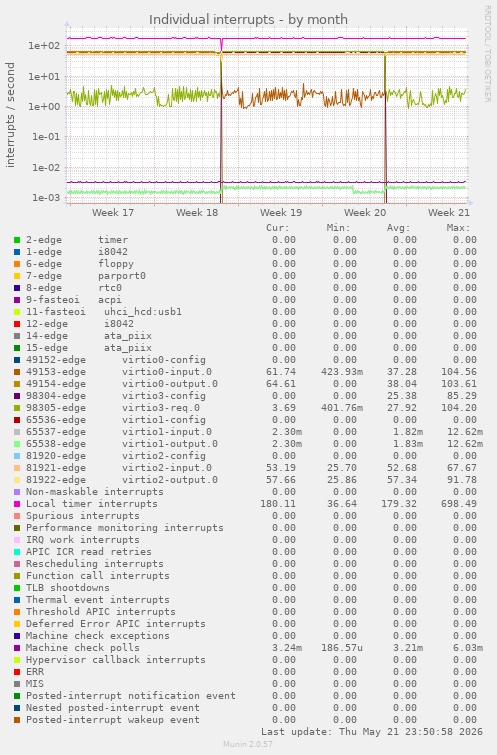Click the orange 6-edge floppy legend swatch
This screenshot has height=755, width=497.
[17, 264]
